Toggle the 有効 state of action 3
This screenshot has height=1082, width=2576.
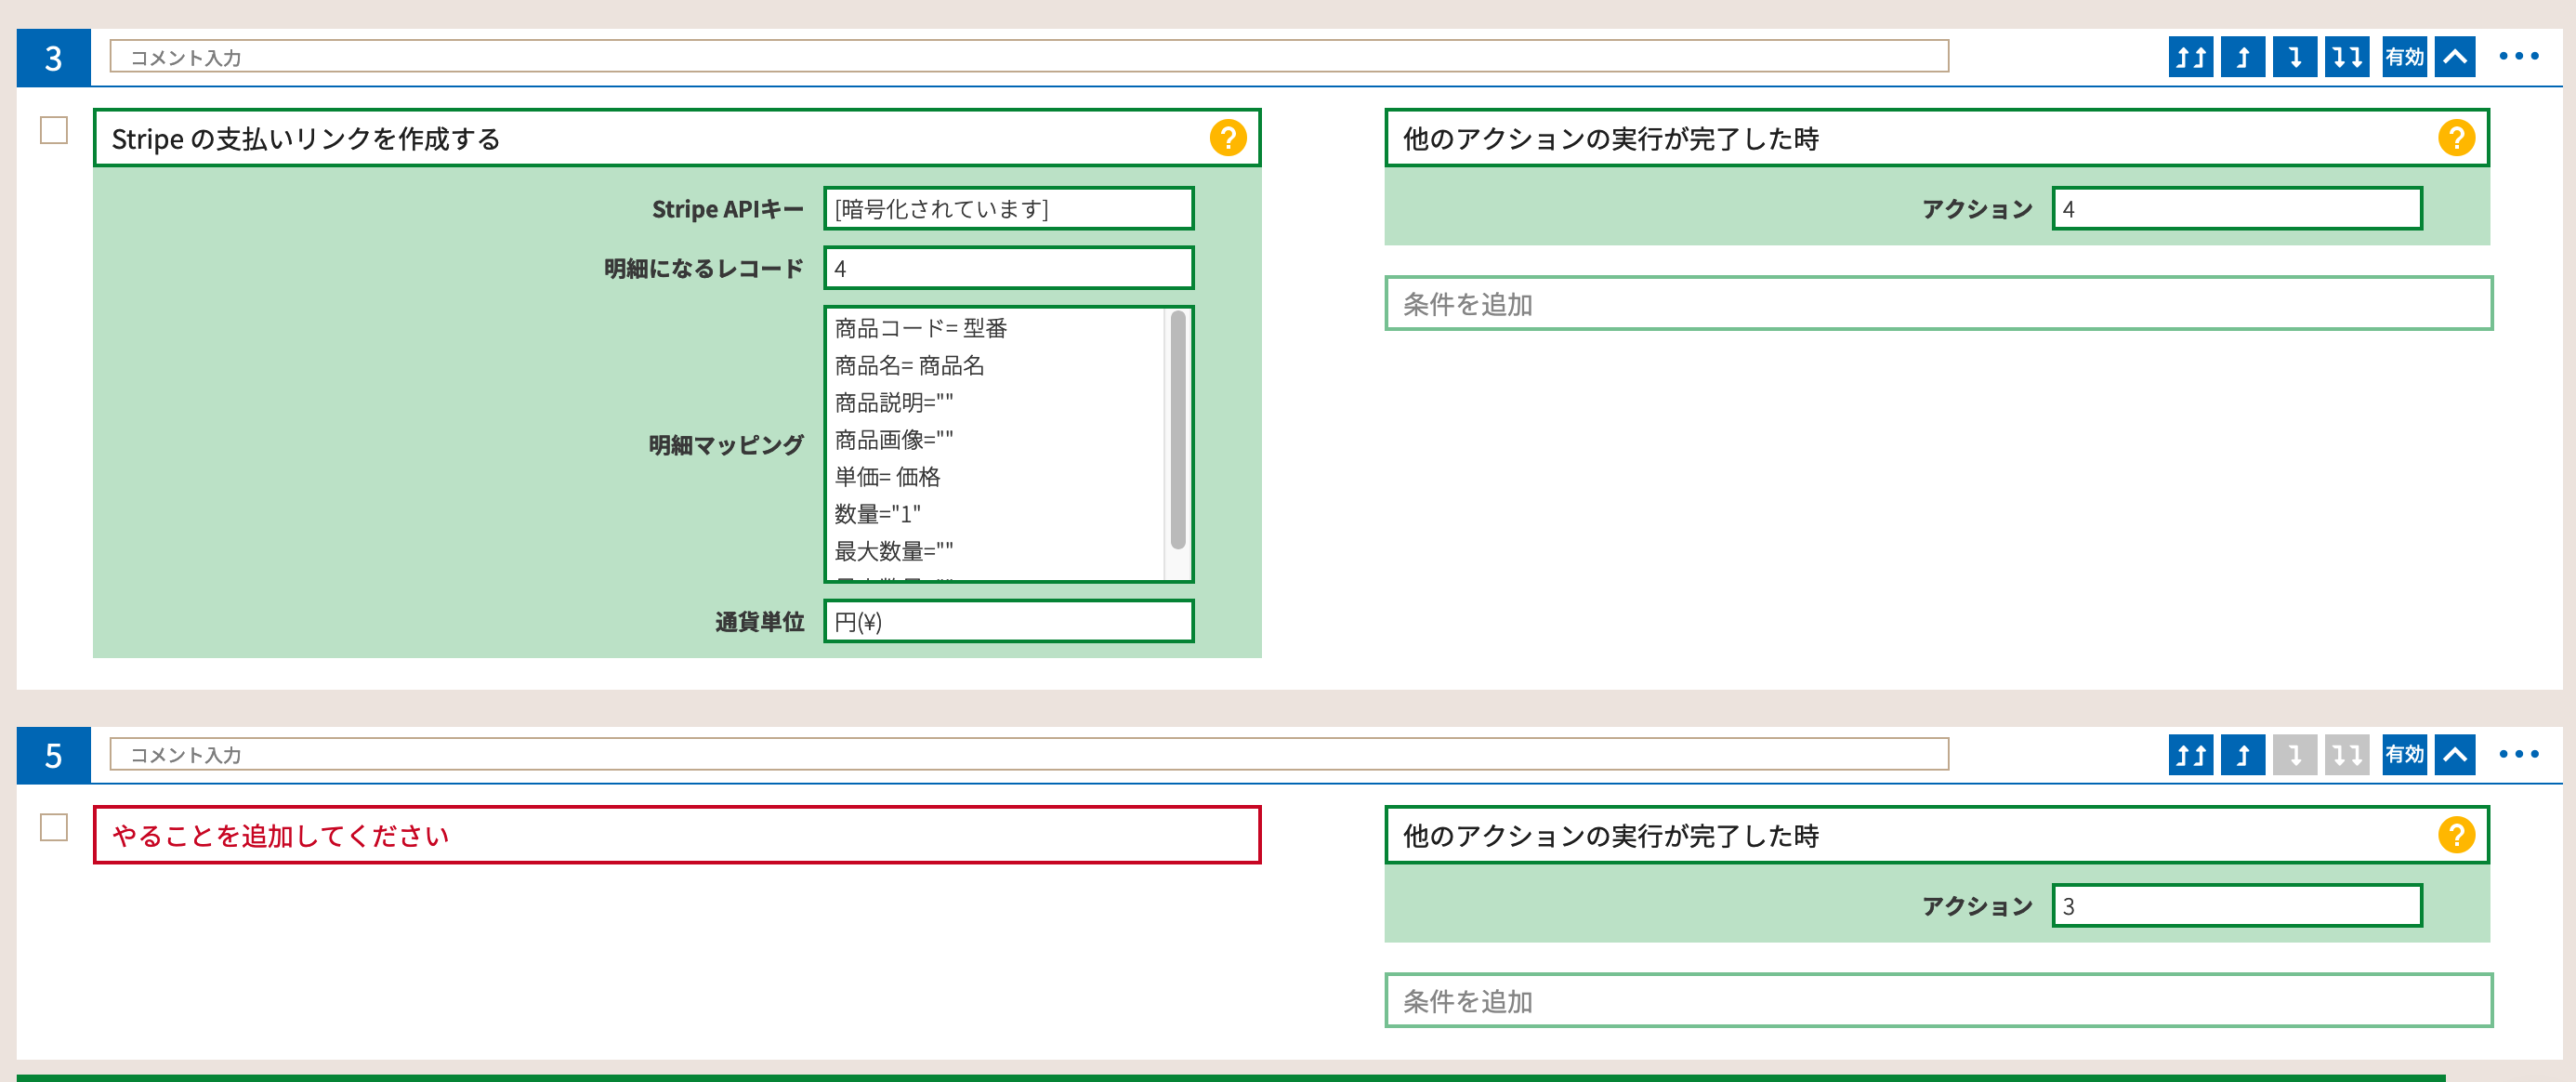tap(2403, 57)
